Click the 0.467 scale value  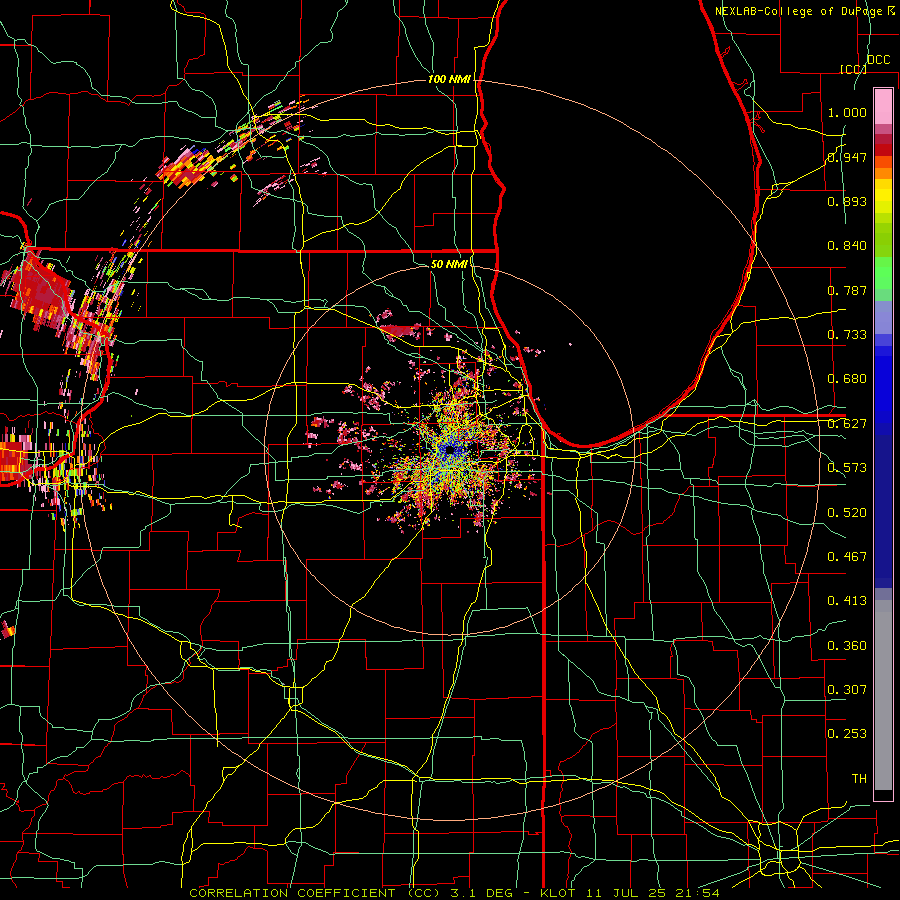tap(847, 557)
